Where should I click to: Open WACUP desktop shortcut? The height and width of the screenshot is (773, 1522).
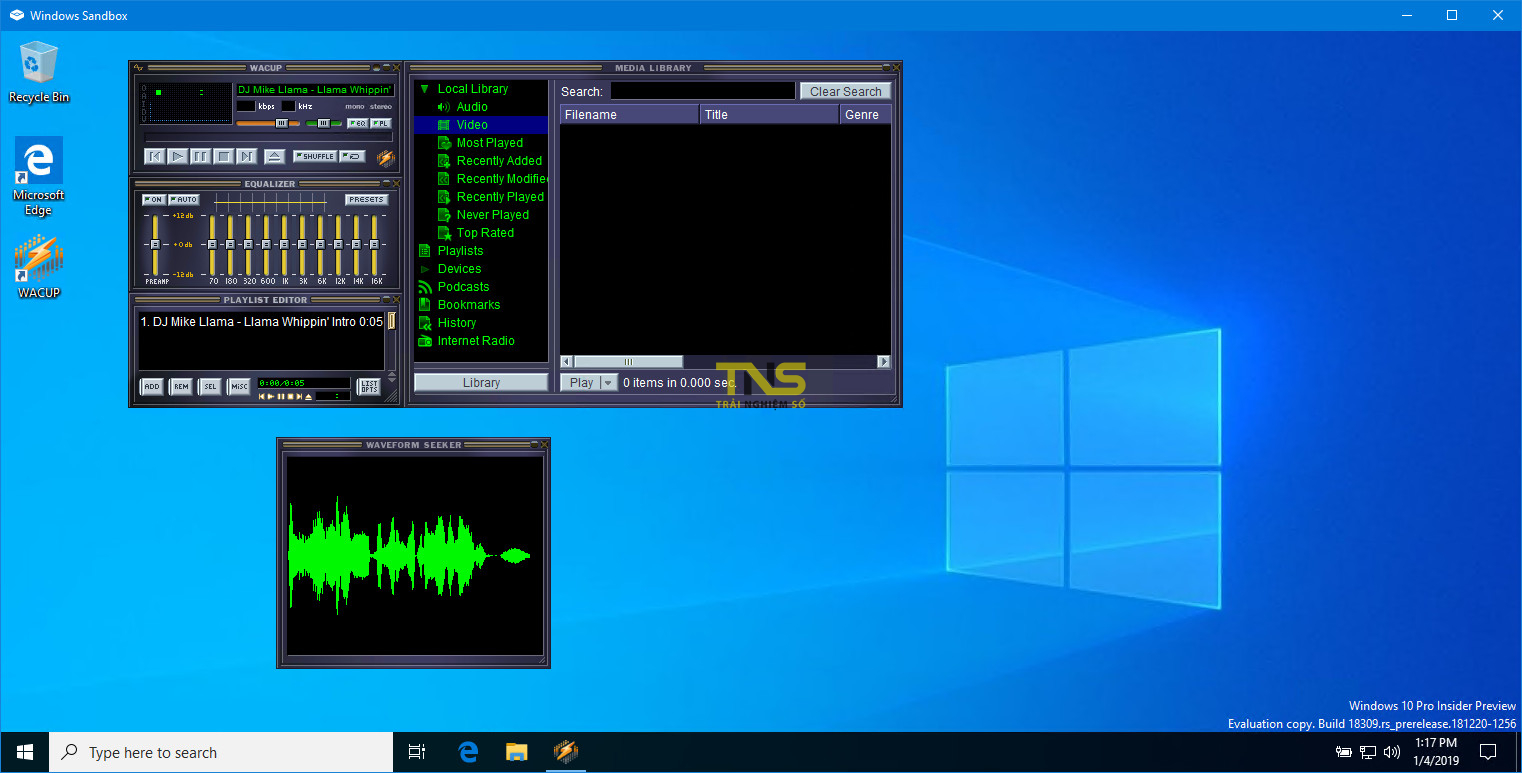tap(39, 267)
